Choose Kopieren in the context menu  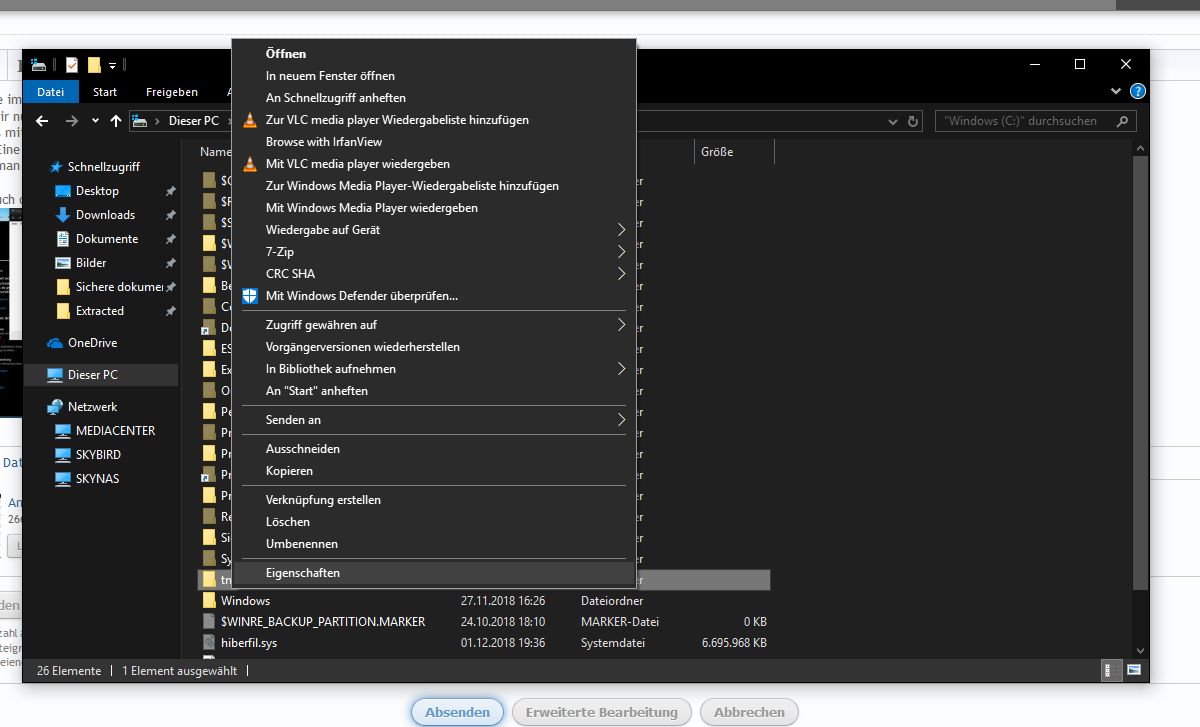pyautogui.click(x=433, y=471)
